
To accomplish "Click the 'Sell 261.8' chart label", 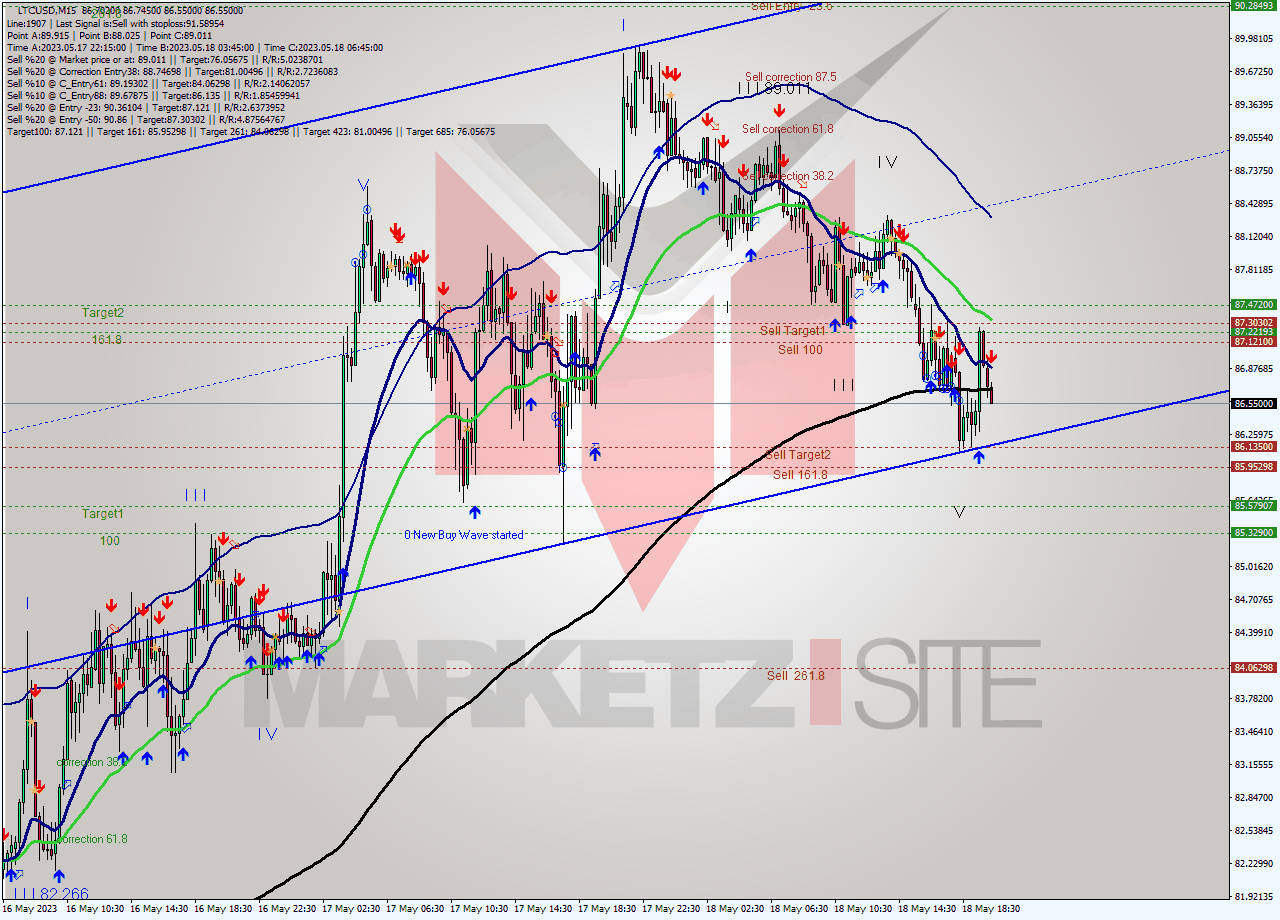I will (x=796, y=676).
